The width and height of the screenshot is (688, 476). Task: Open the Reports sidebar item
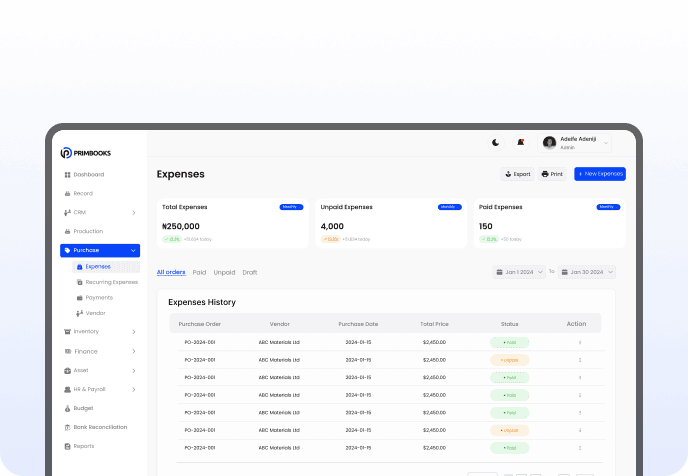tap(79, 446)
